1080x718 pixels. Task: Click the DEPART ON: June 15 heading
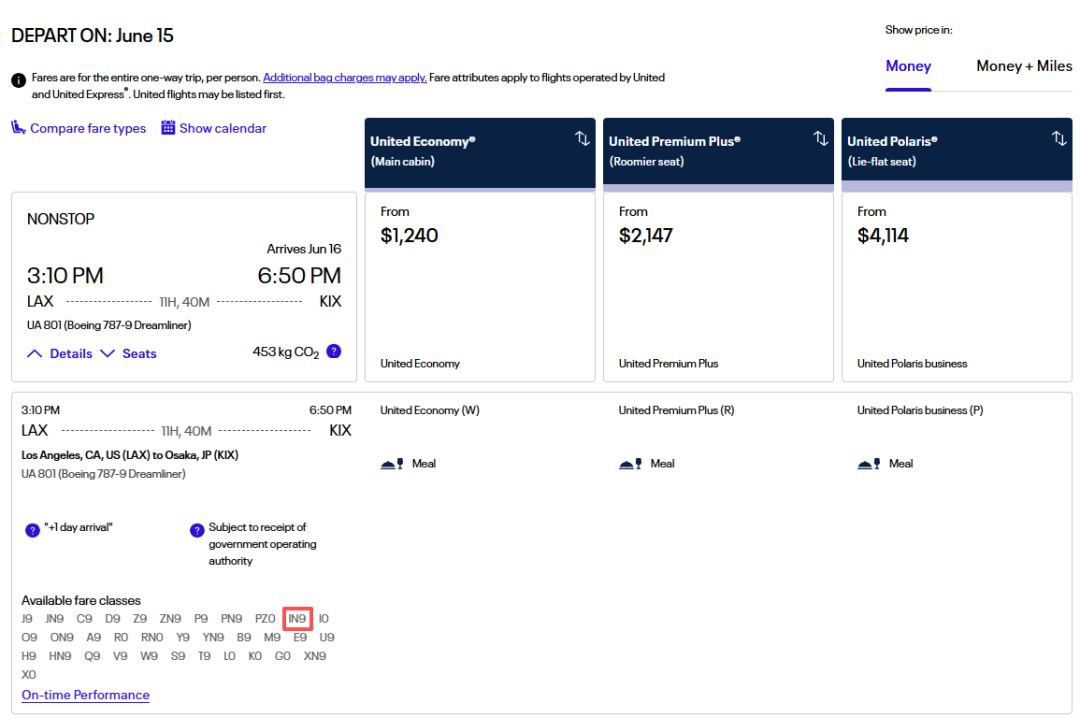[92, 36]
